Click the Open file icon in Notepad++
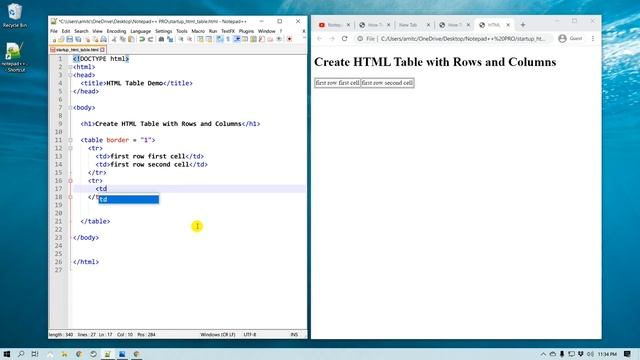Viewport: 640px width, 360px height. [x=61, y=39]
